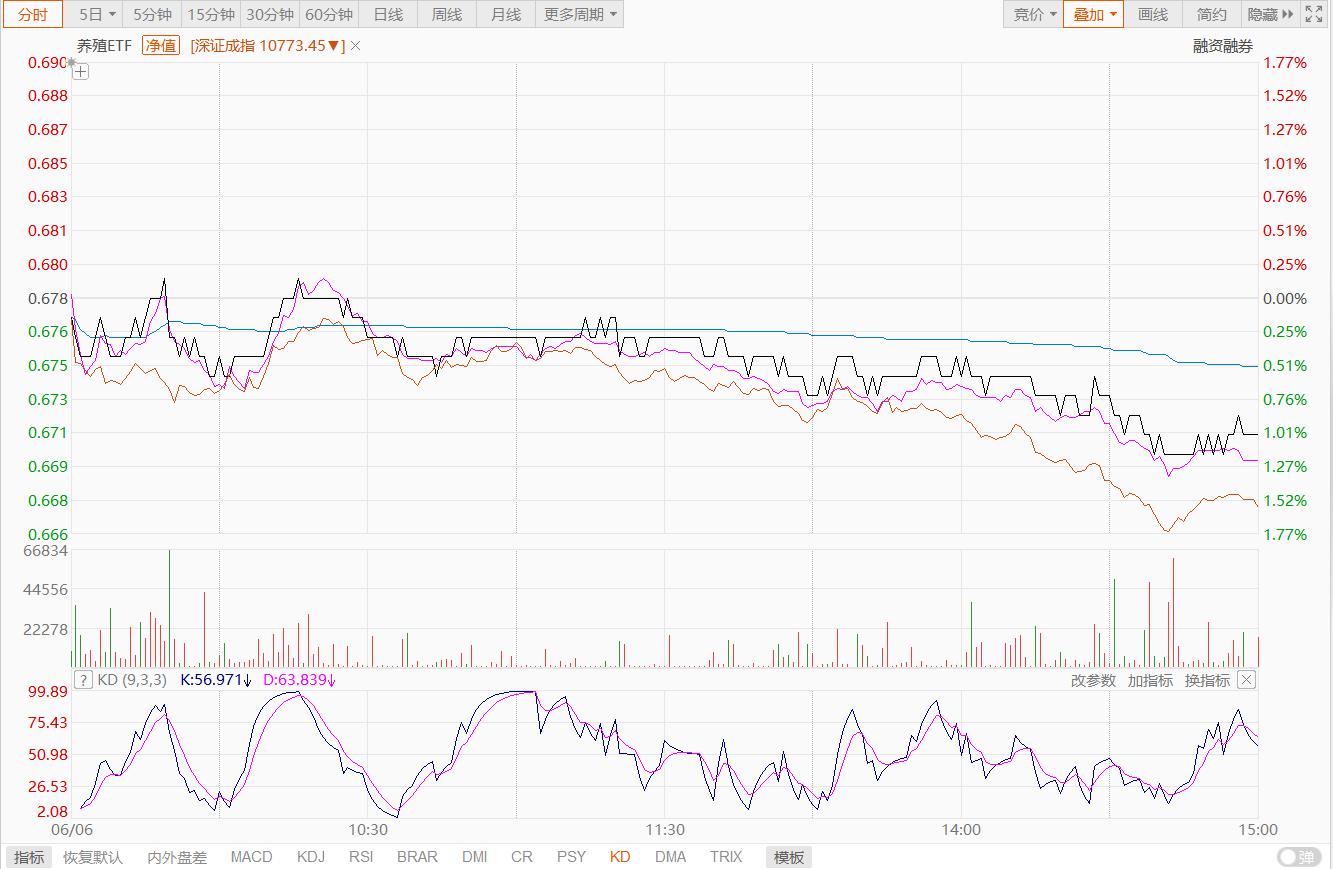Click the 隐藏 double-arrow hide button
1333x869 pixels.
coord(1270,14)
